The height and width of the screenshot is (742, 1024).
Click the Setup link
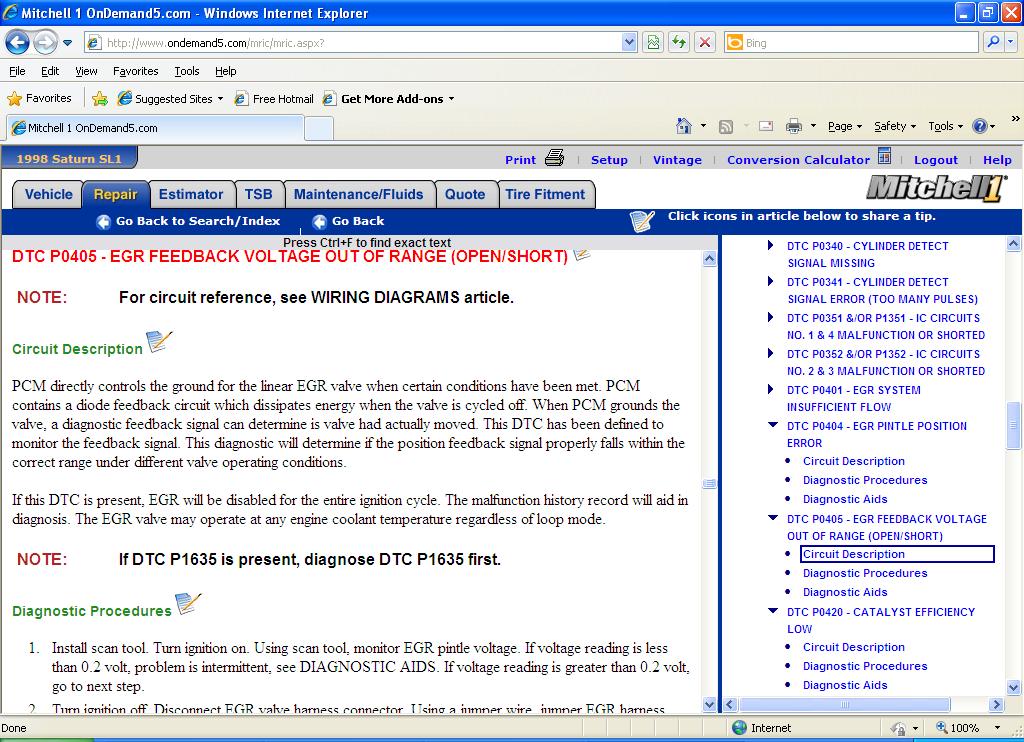tap(609, 160)
